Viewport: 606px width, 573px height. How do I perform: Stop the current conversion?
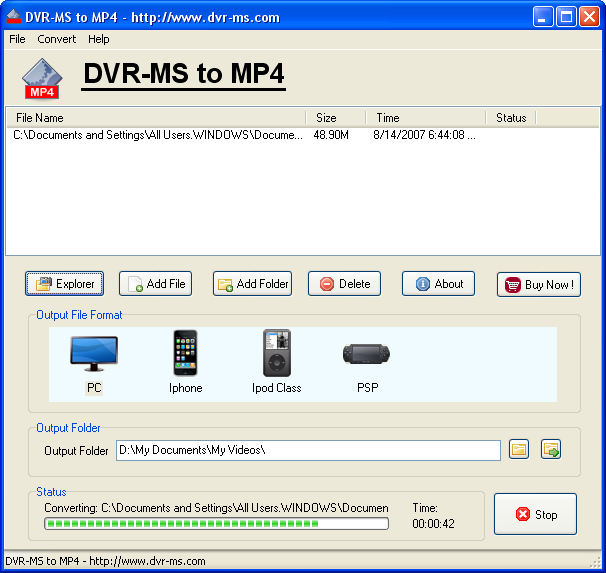pos(535,514)
